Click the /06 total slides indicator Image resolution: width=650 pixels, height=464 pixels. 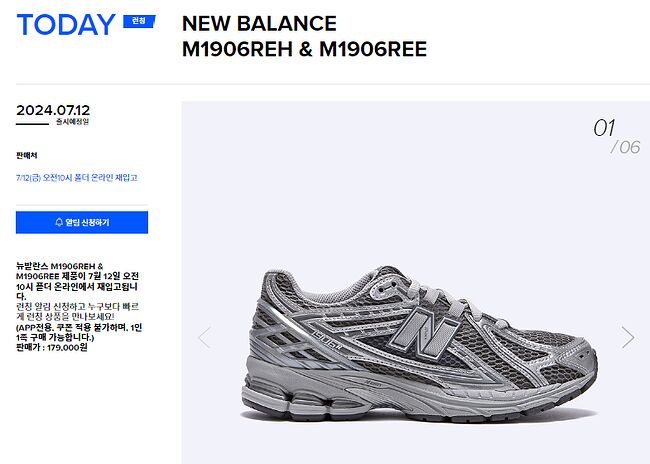coord(625,147)
